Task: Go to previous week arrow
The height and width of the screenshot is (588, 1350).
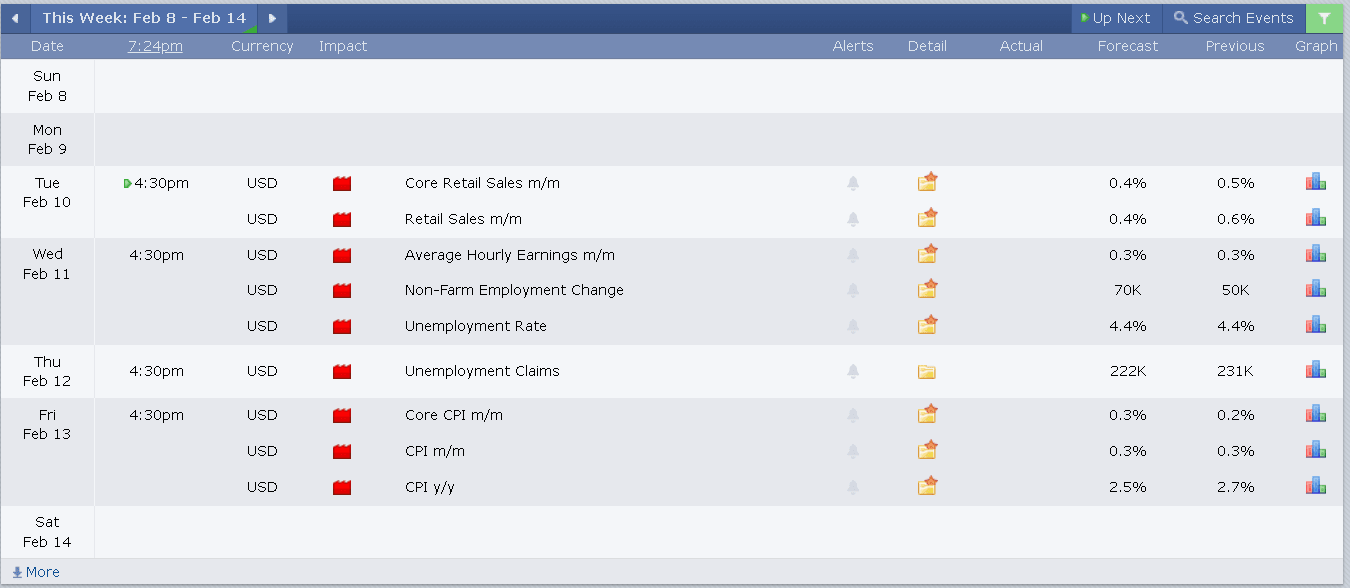Action: pos(15,18)
